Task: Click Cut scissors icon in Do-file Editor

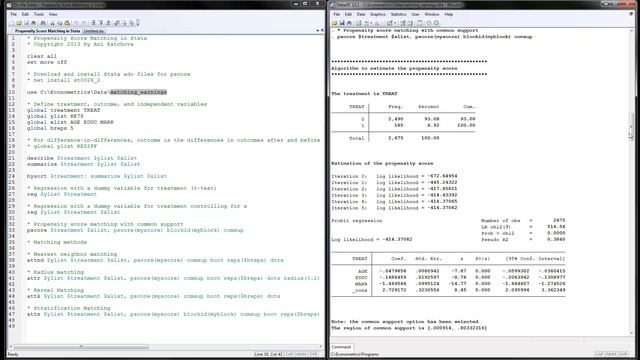Action: click(52, 23)
